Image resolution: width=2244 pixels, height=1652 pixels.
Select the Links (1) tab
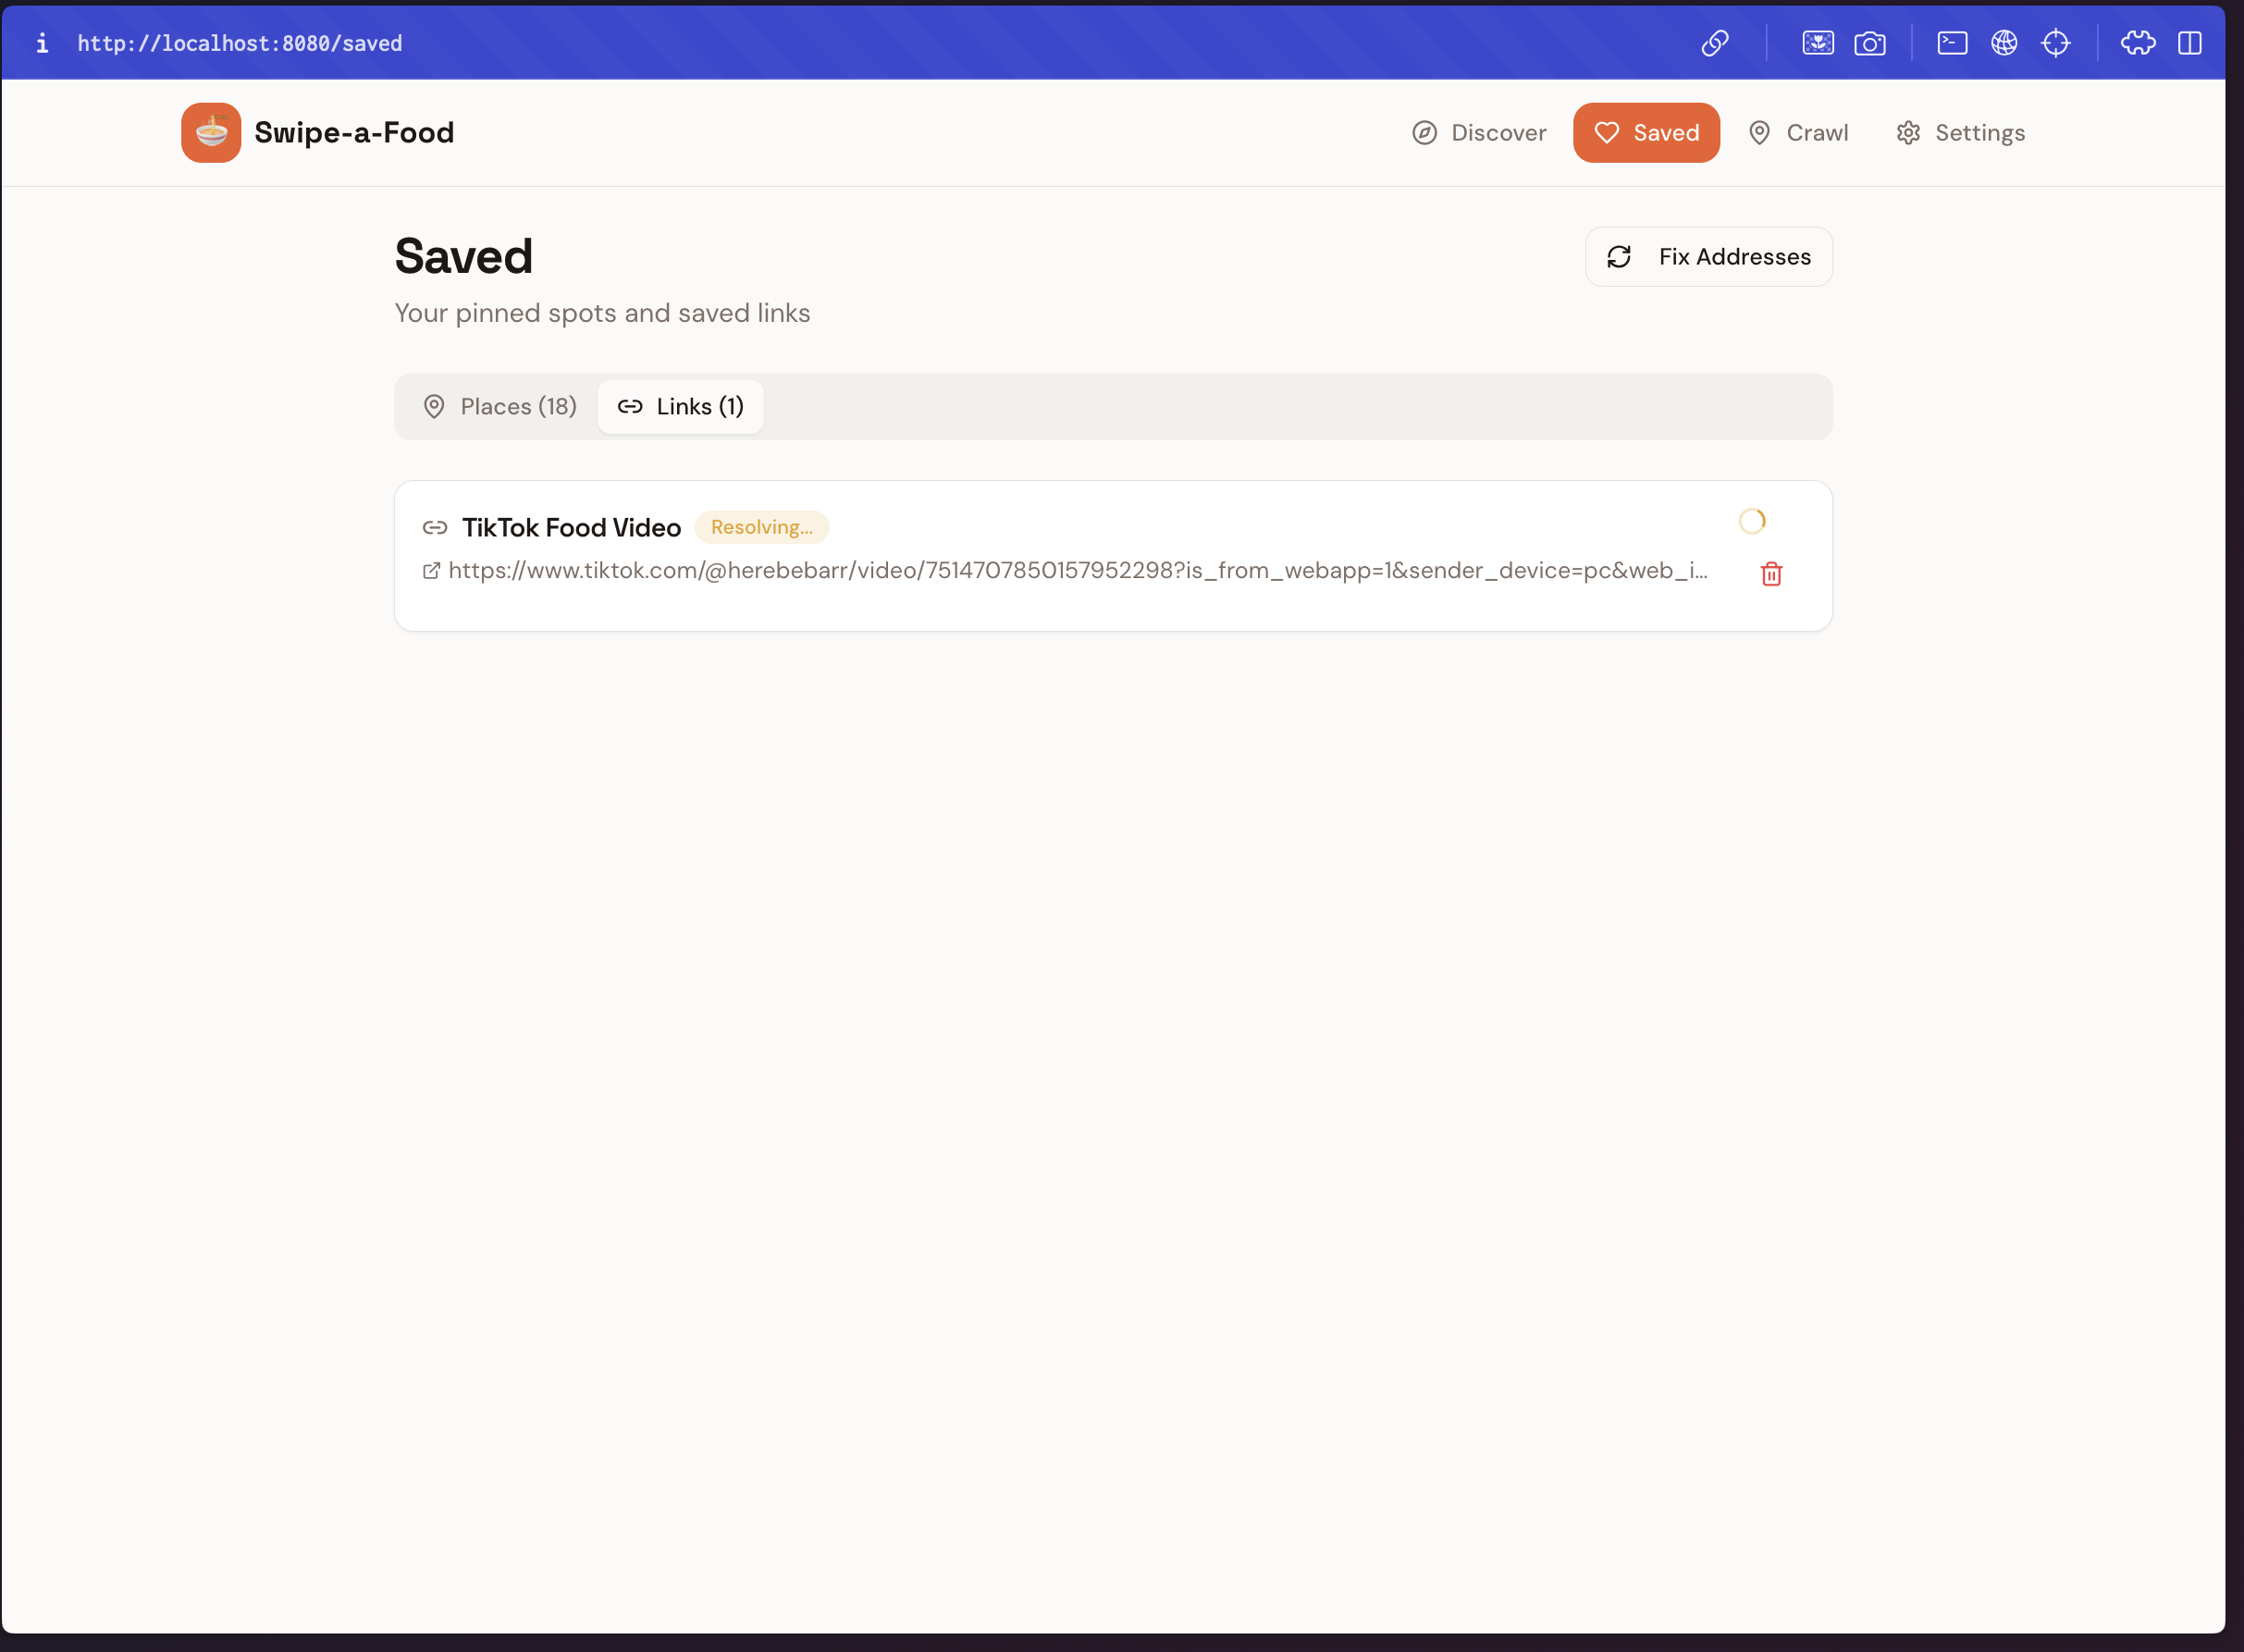680,406
